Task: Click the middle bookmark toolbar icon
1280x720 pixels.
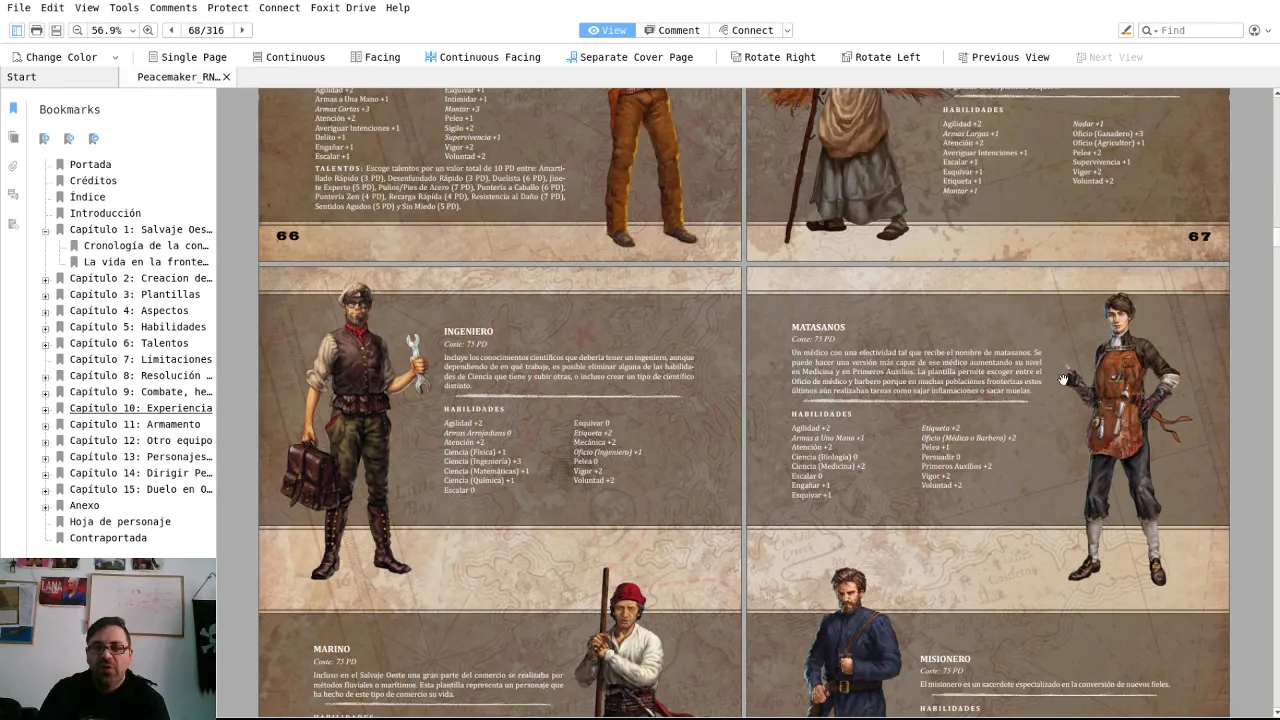Action: click(69, 139)
